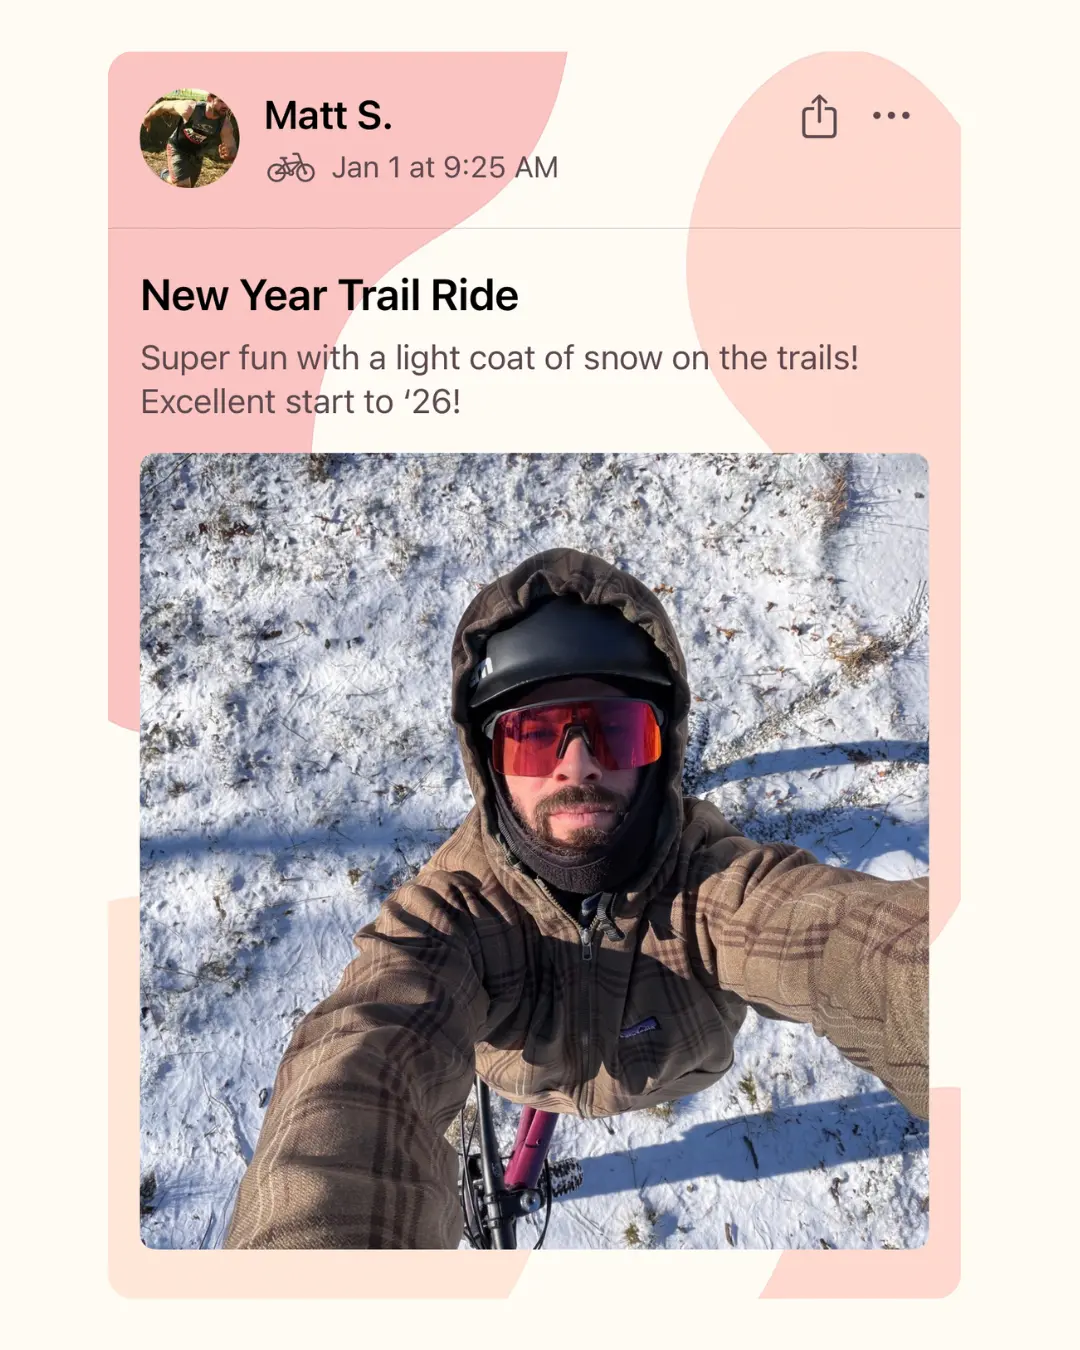Open the three-dot more options menu
This screenshot has height=1350, width=1080.
tap(891, 115)
